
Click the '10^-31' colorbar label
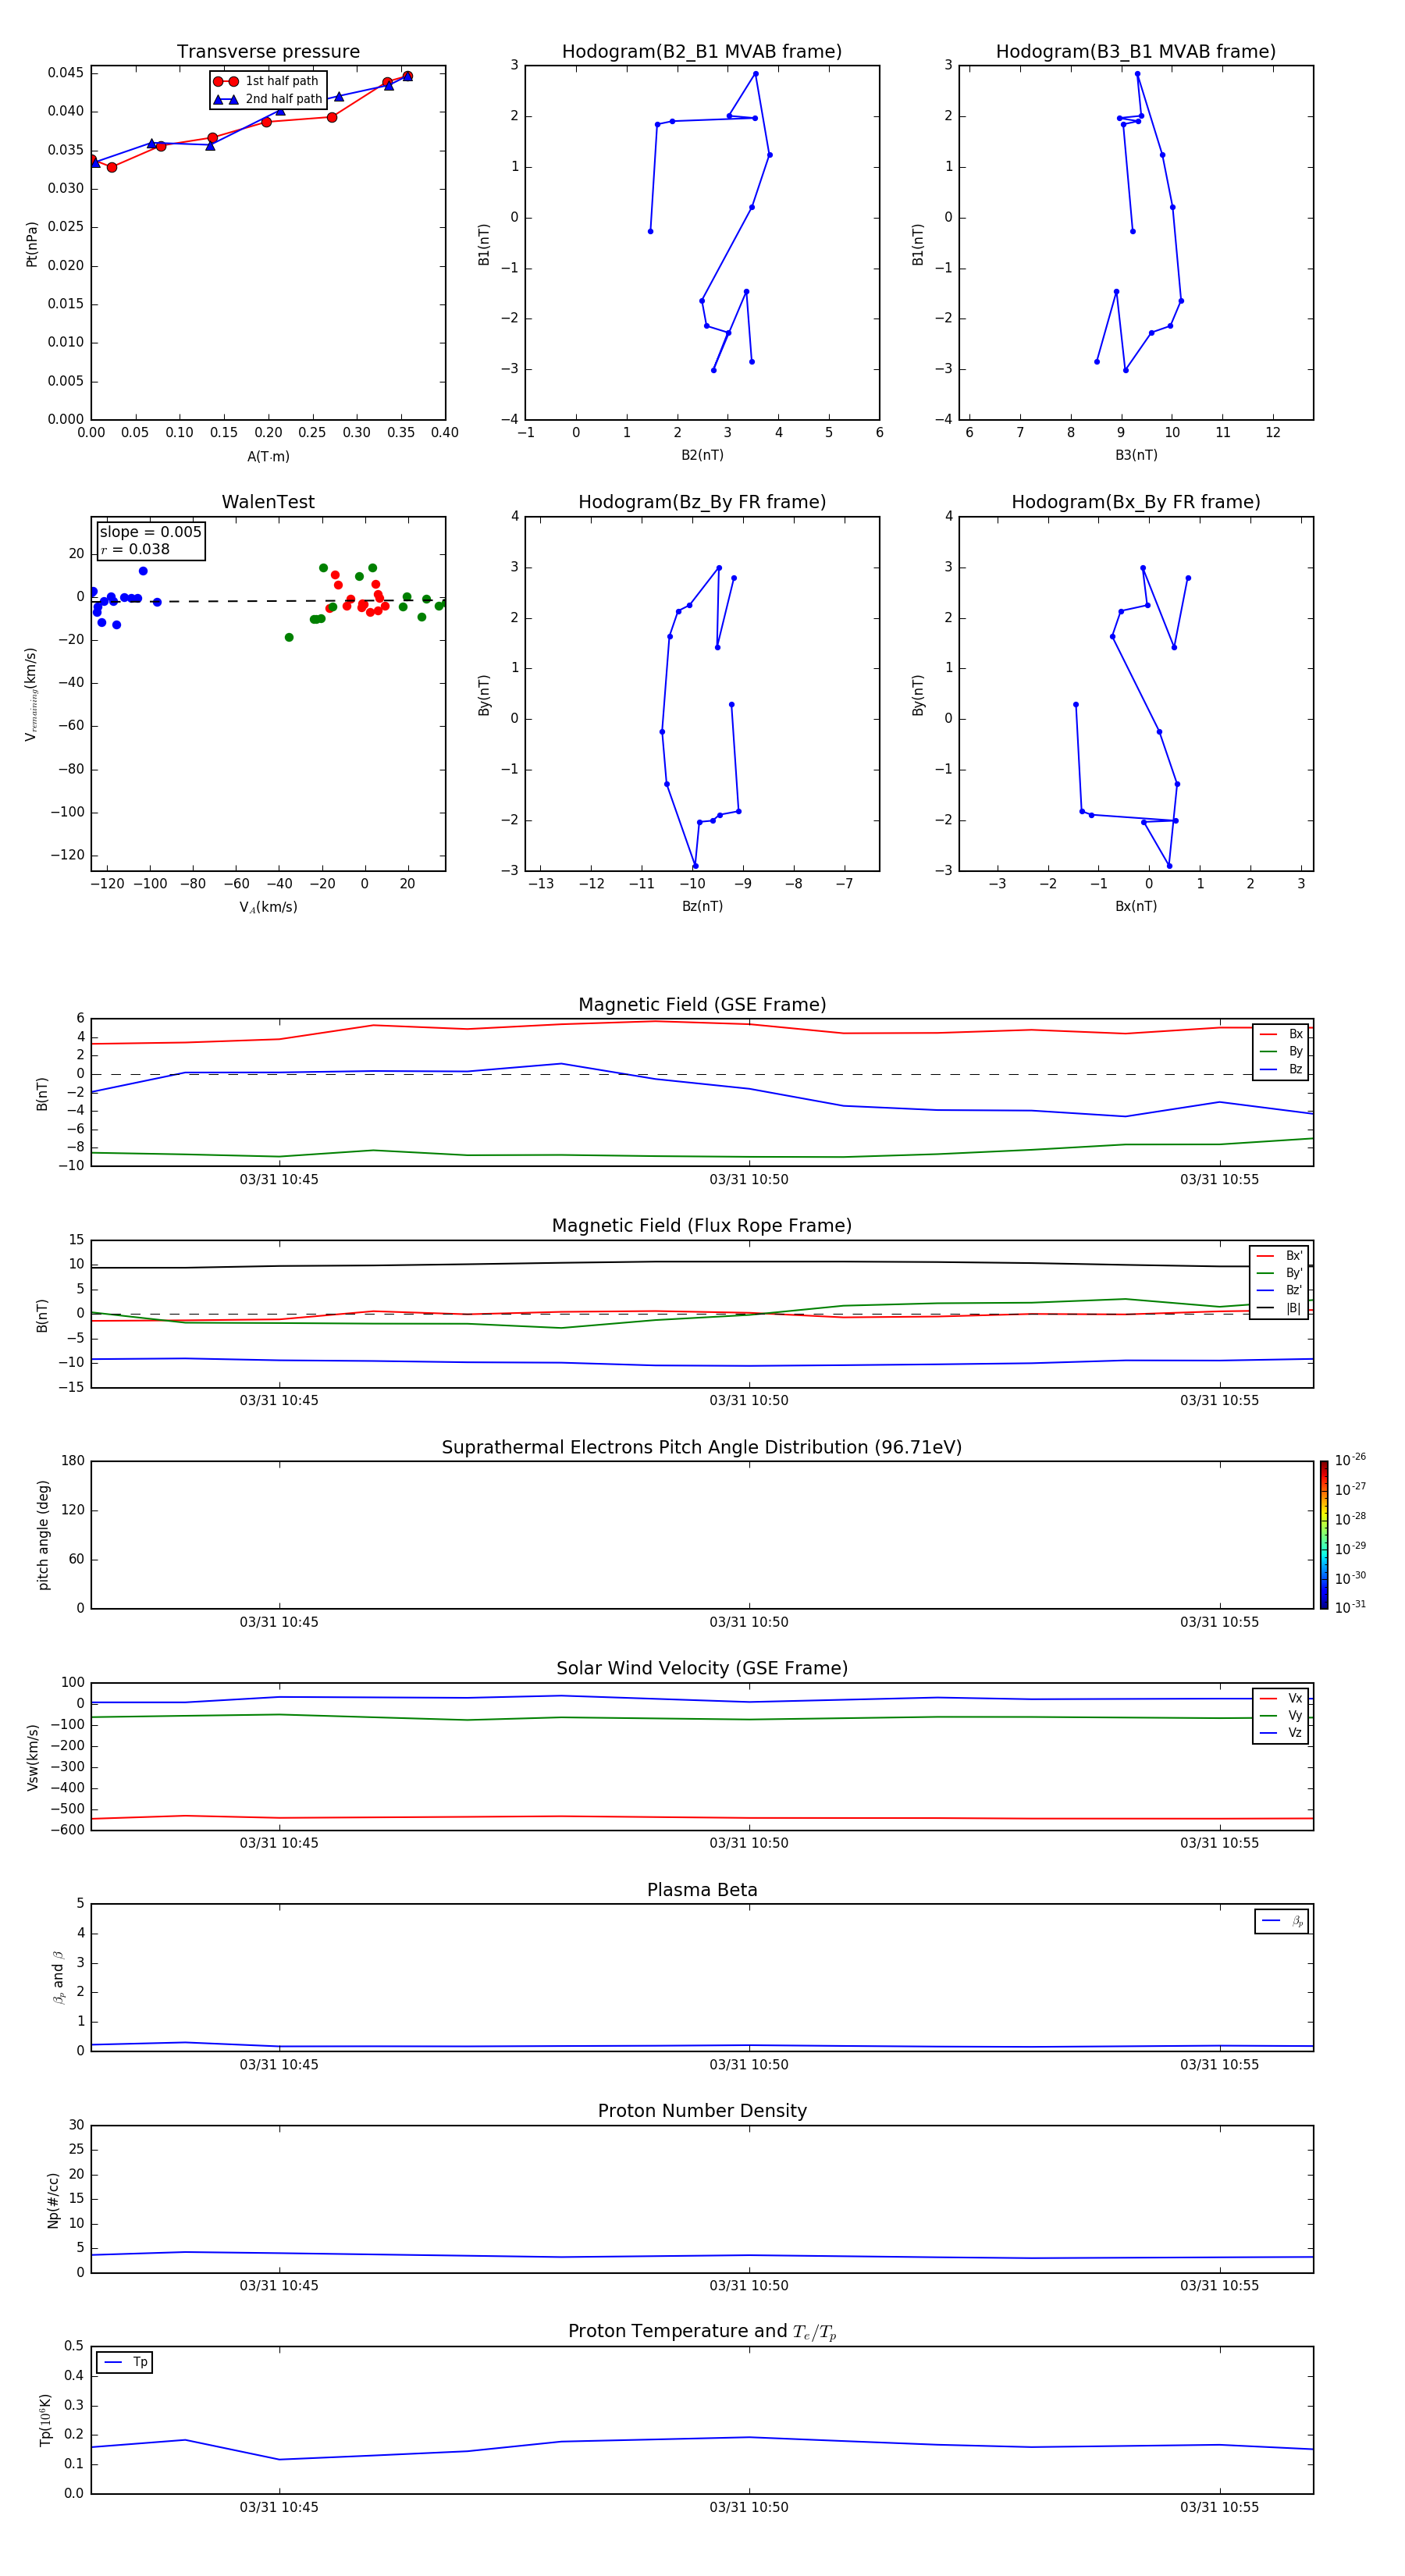1350,1607
